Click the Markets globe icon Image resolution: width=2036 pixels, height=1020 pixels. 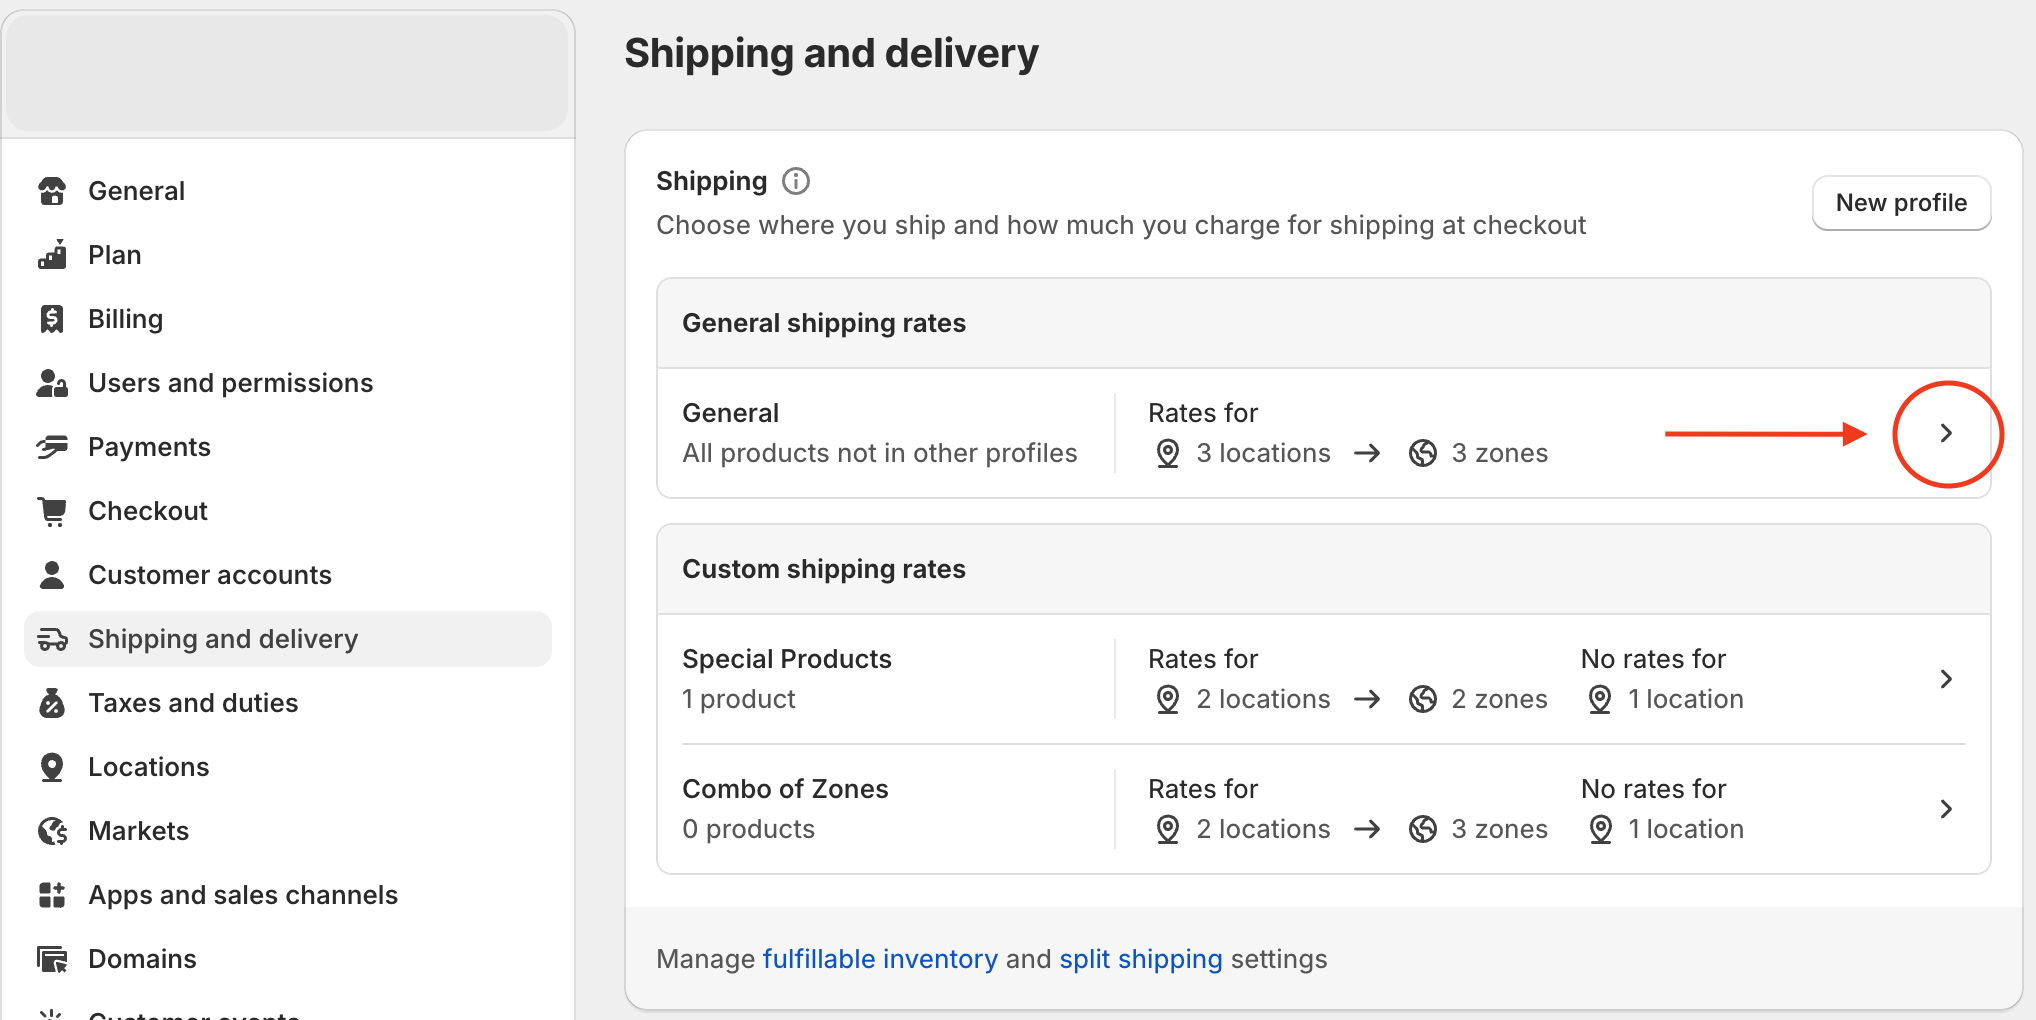pyautogui.click(x=52, y=831)
